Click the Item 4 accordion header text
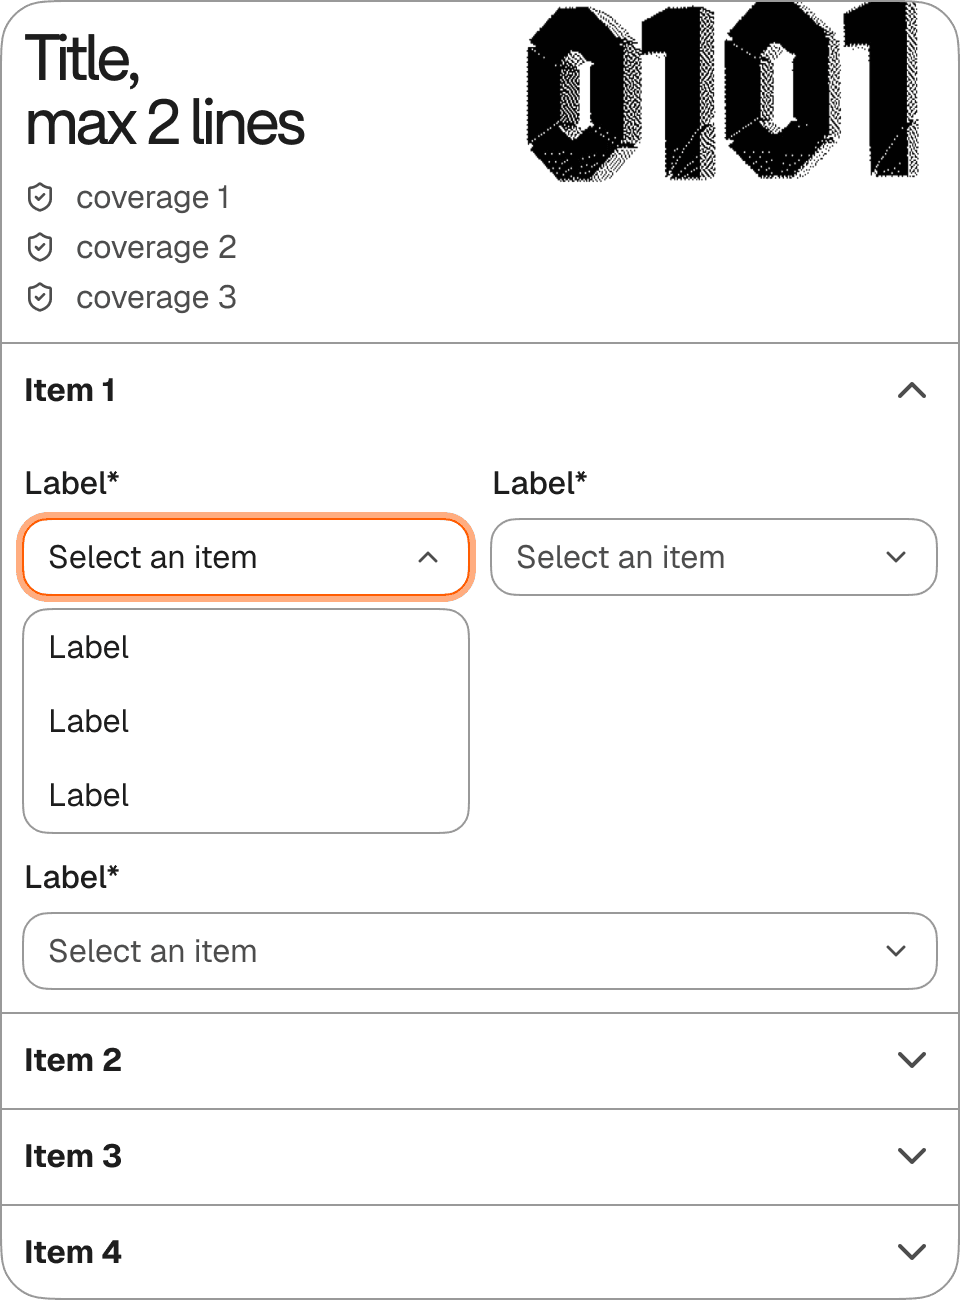Image resolution: width=960 pixels, height=1300 pixels. pyautogui.click(x=73, y=1252)
